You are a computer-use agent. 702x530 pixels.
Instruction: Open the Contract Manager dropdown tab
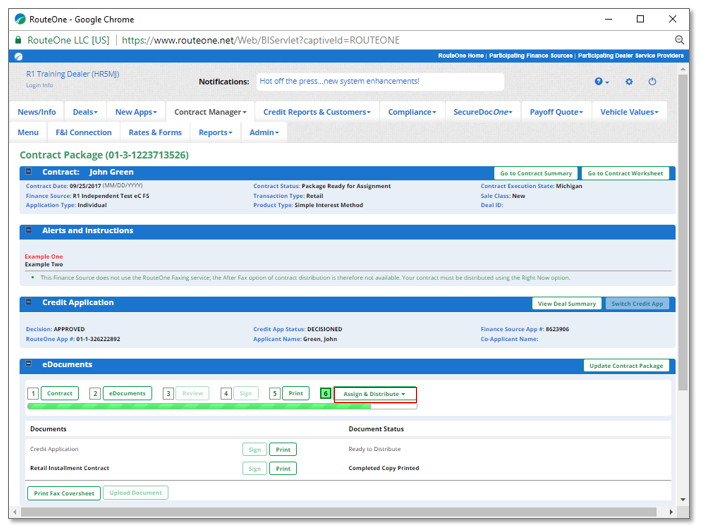pos(210,112)
